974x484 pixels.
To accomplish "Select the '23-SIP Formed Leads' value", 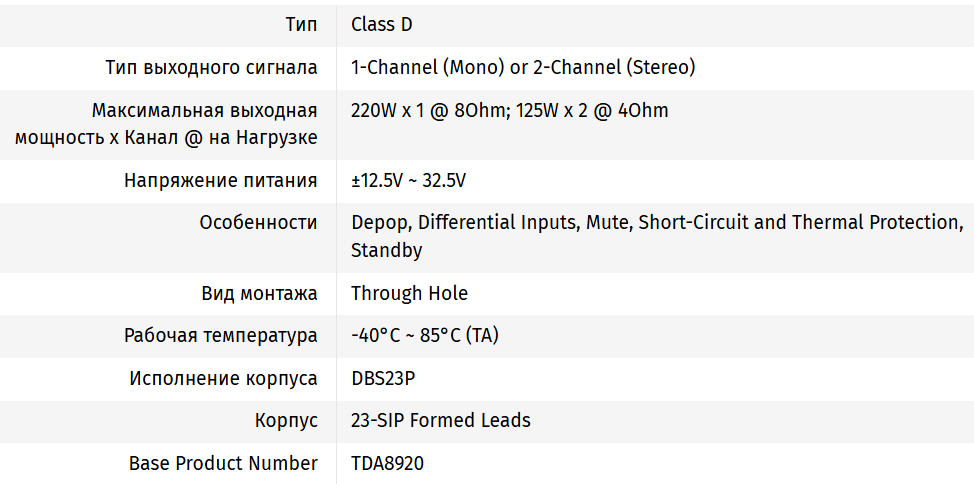I will [440, 421].
